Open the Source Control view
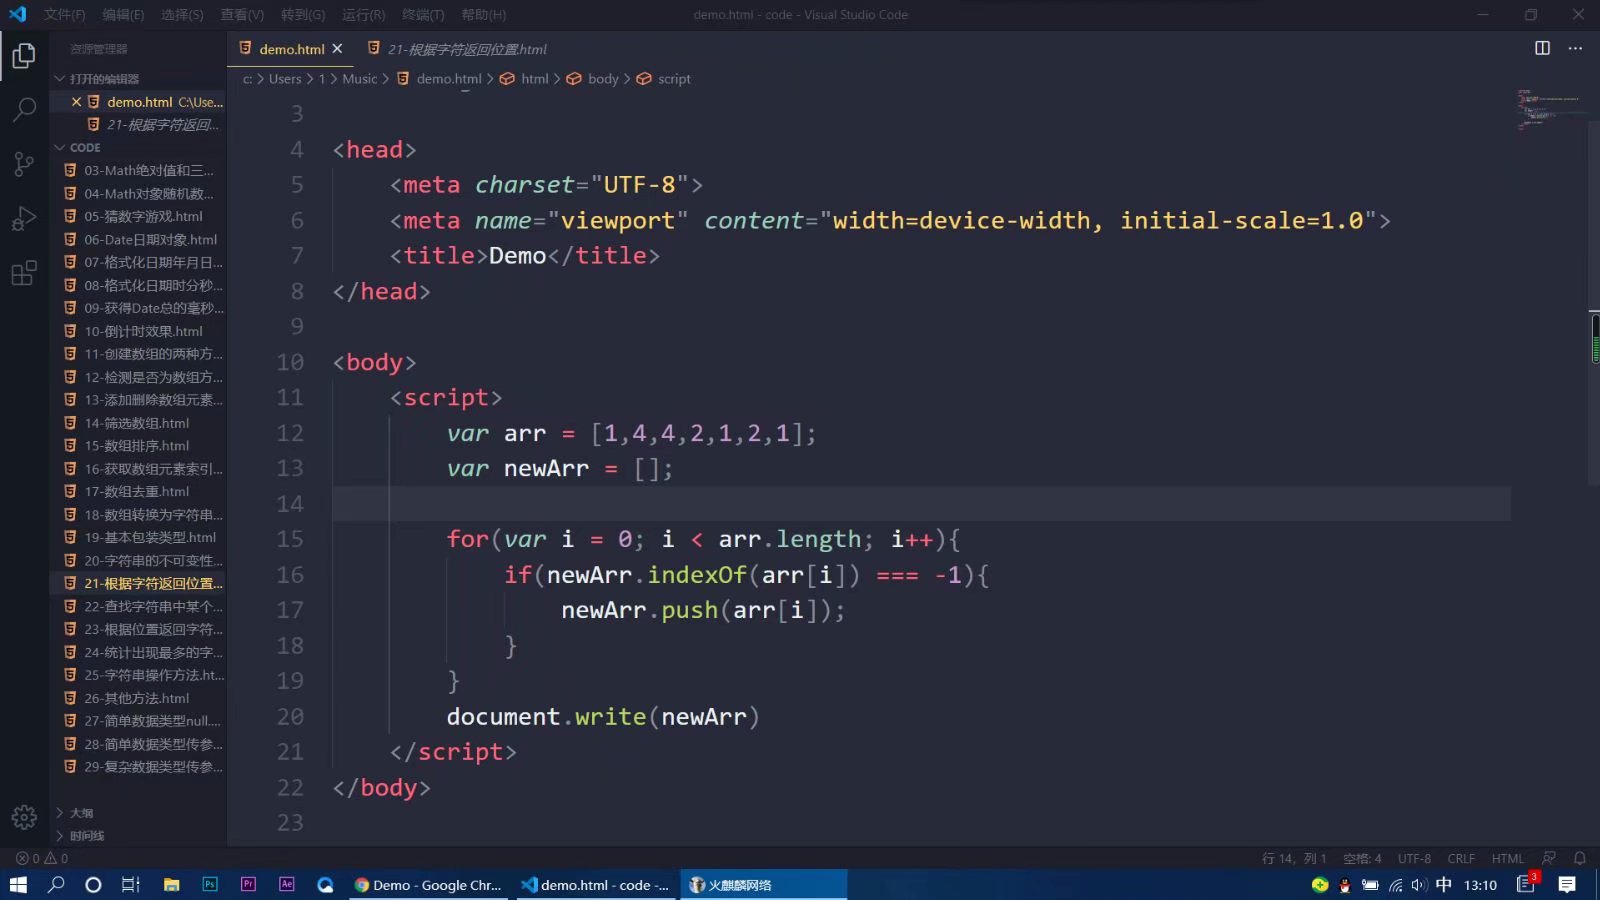The image size is (1600, 900). 24,164
